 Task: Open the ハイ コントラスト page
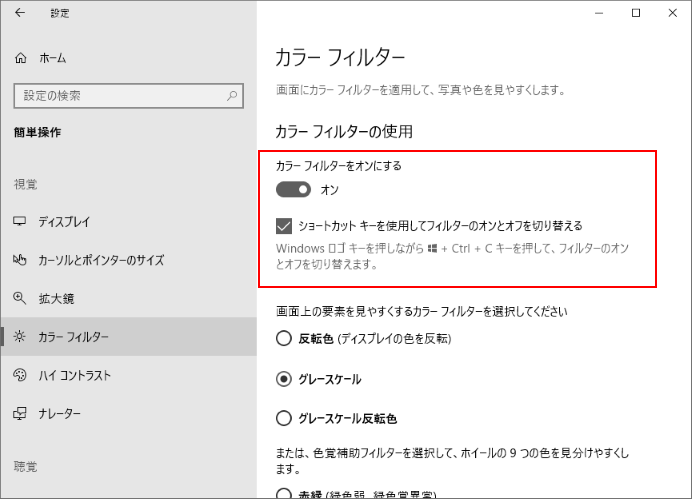(128, 375)
